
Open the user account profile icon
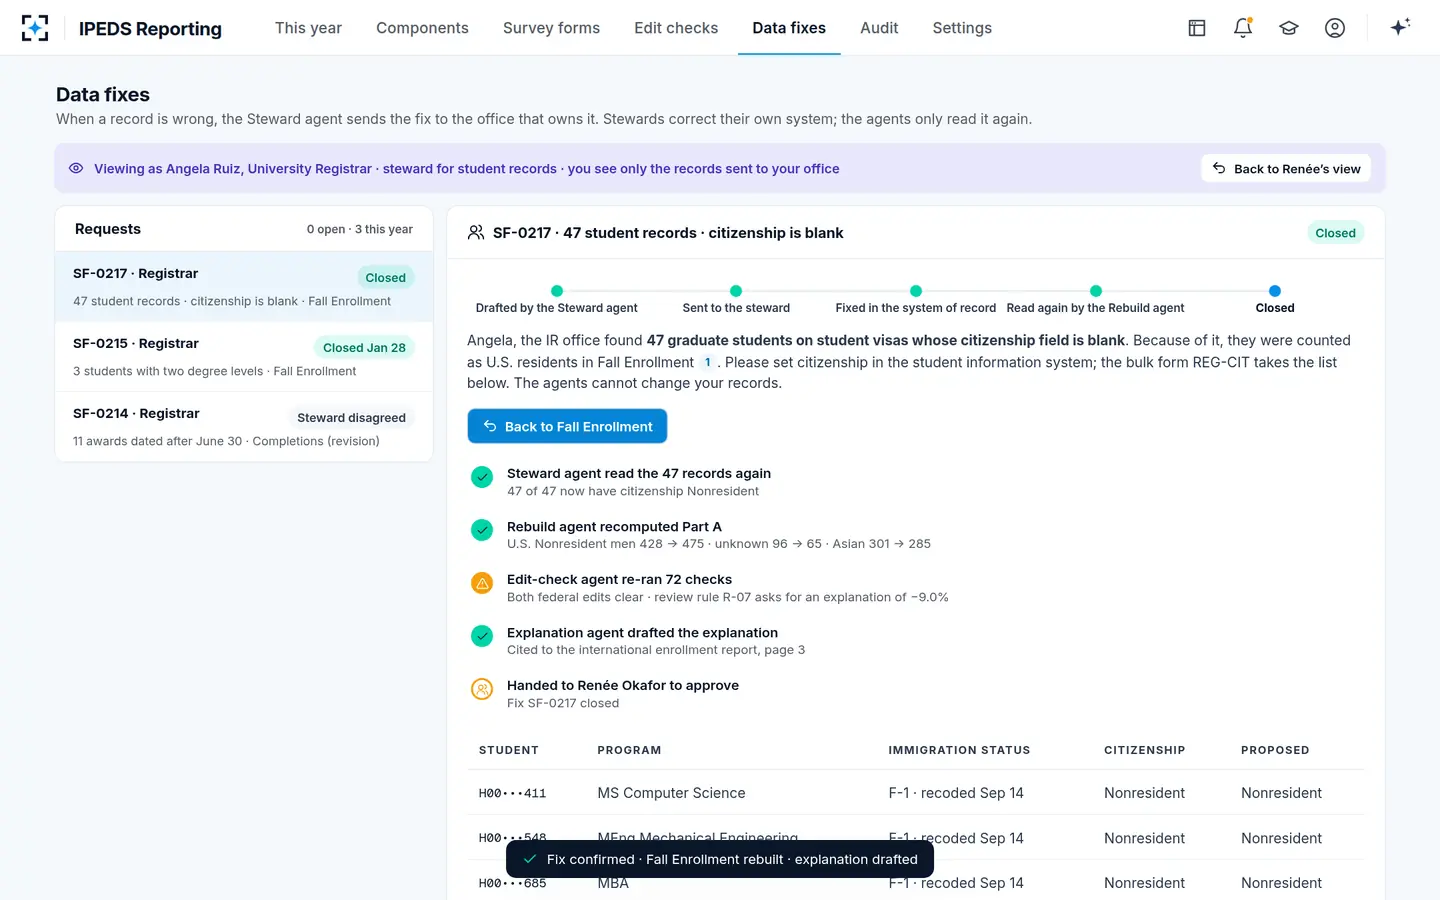1335,28
